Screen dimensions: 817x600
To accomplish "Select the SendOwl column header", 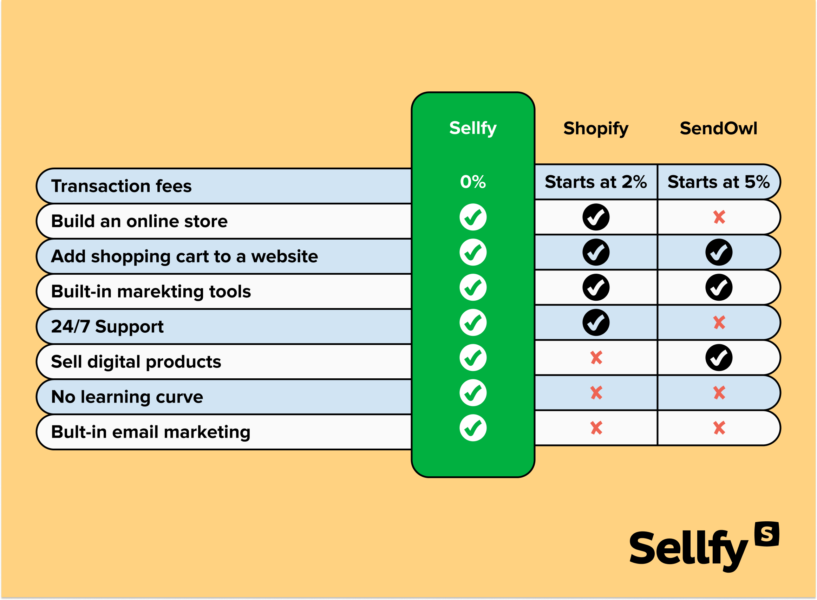I will 718,128.
